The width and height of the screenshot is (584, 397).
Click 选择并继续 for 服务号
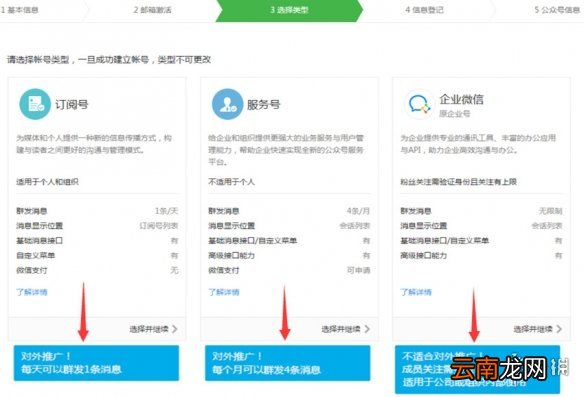346,329
